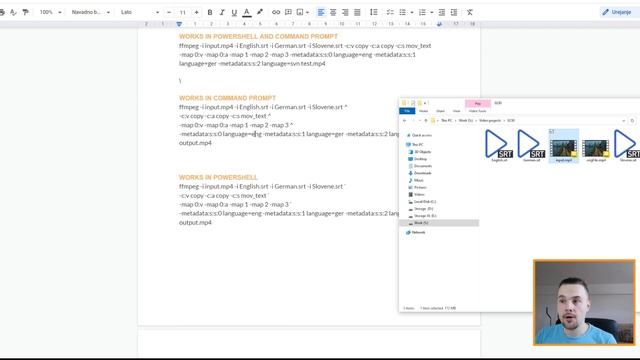
Task: Increase font size with plus button
Action: coord(196,12)
